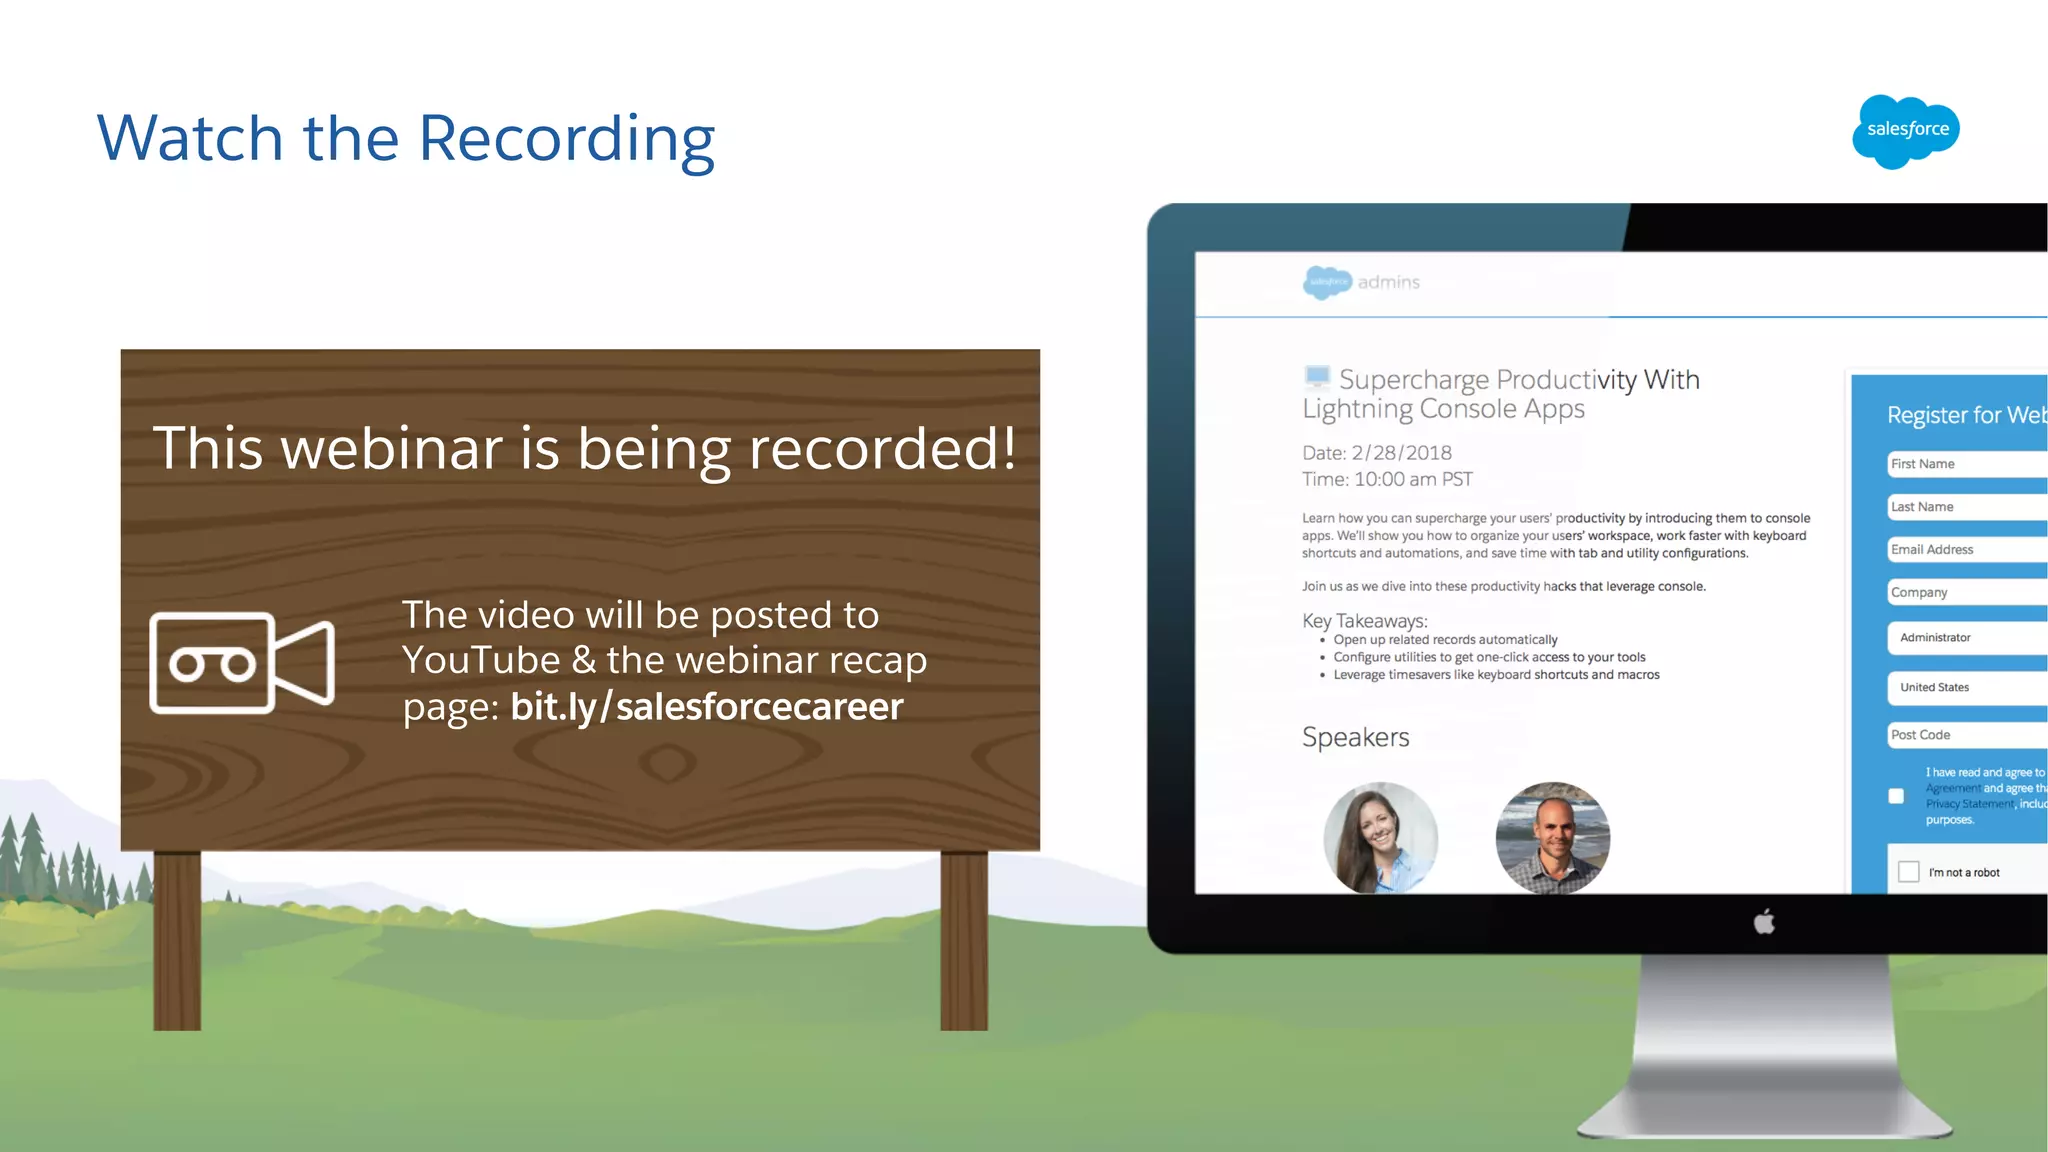This screenshot has height=1152, width=2048.
Task: Check the agreement consent checkbox
Action: [1896, 796]
